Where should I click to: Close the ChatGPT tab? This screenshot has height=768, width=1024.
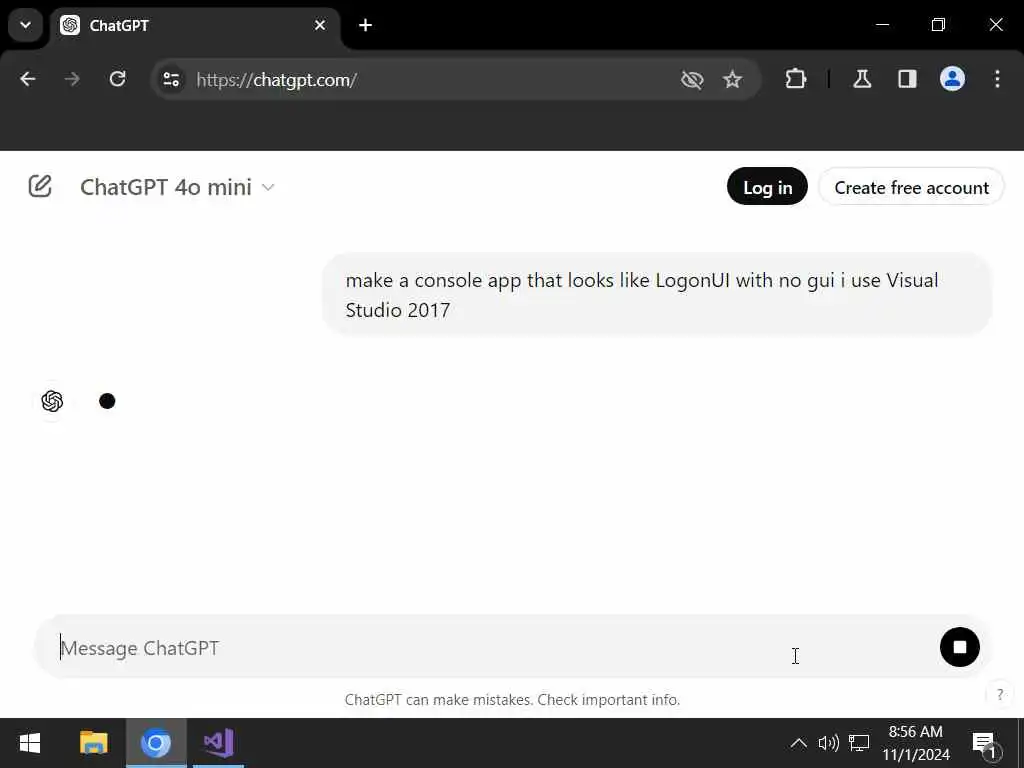pos(320,25)
